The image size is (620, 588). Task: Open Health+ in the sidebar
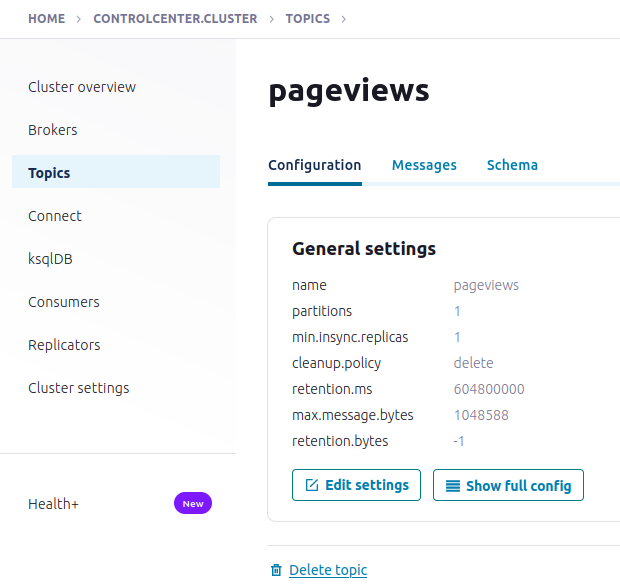pyautogui.click(x=53, y=504)
